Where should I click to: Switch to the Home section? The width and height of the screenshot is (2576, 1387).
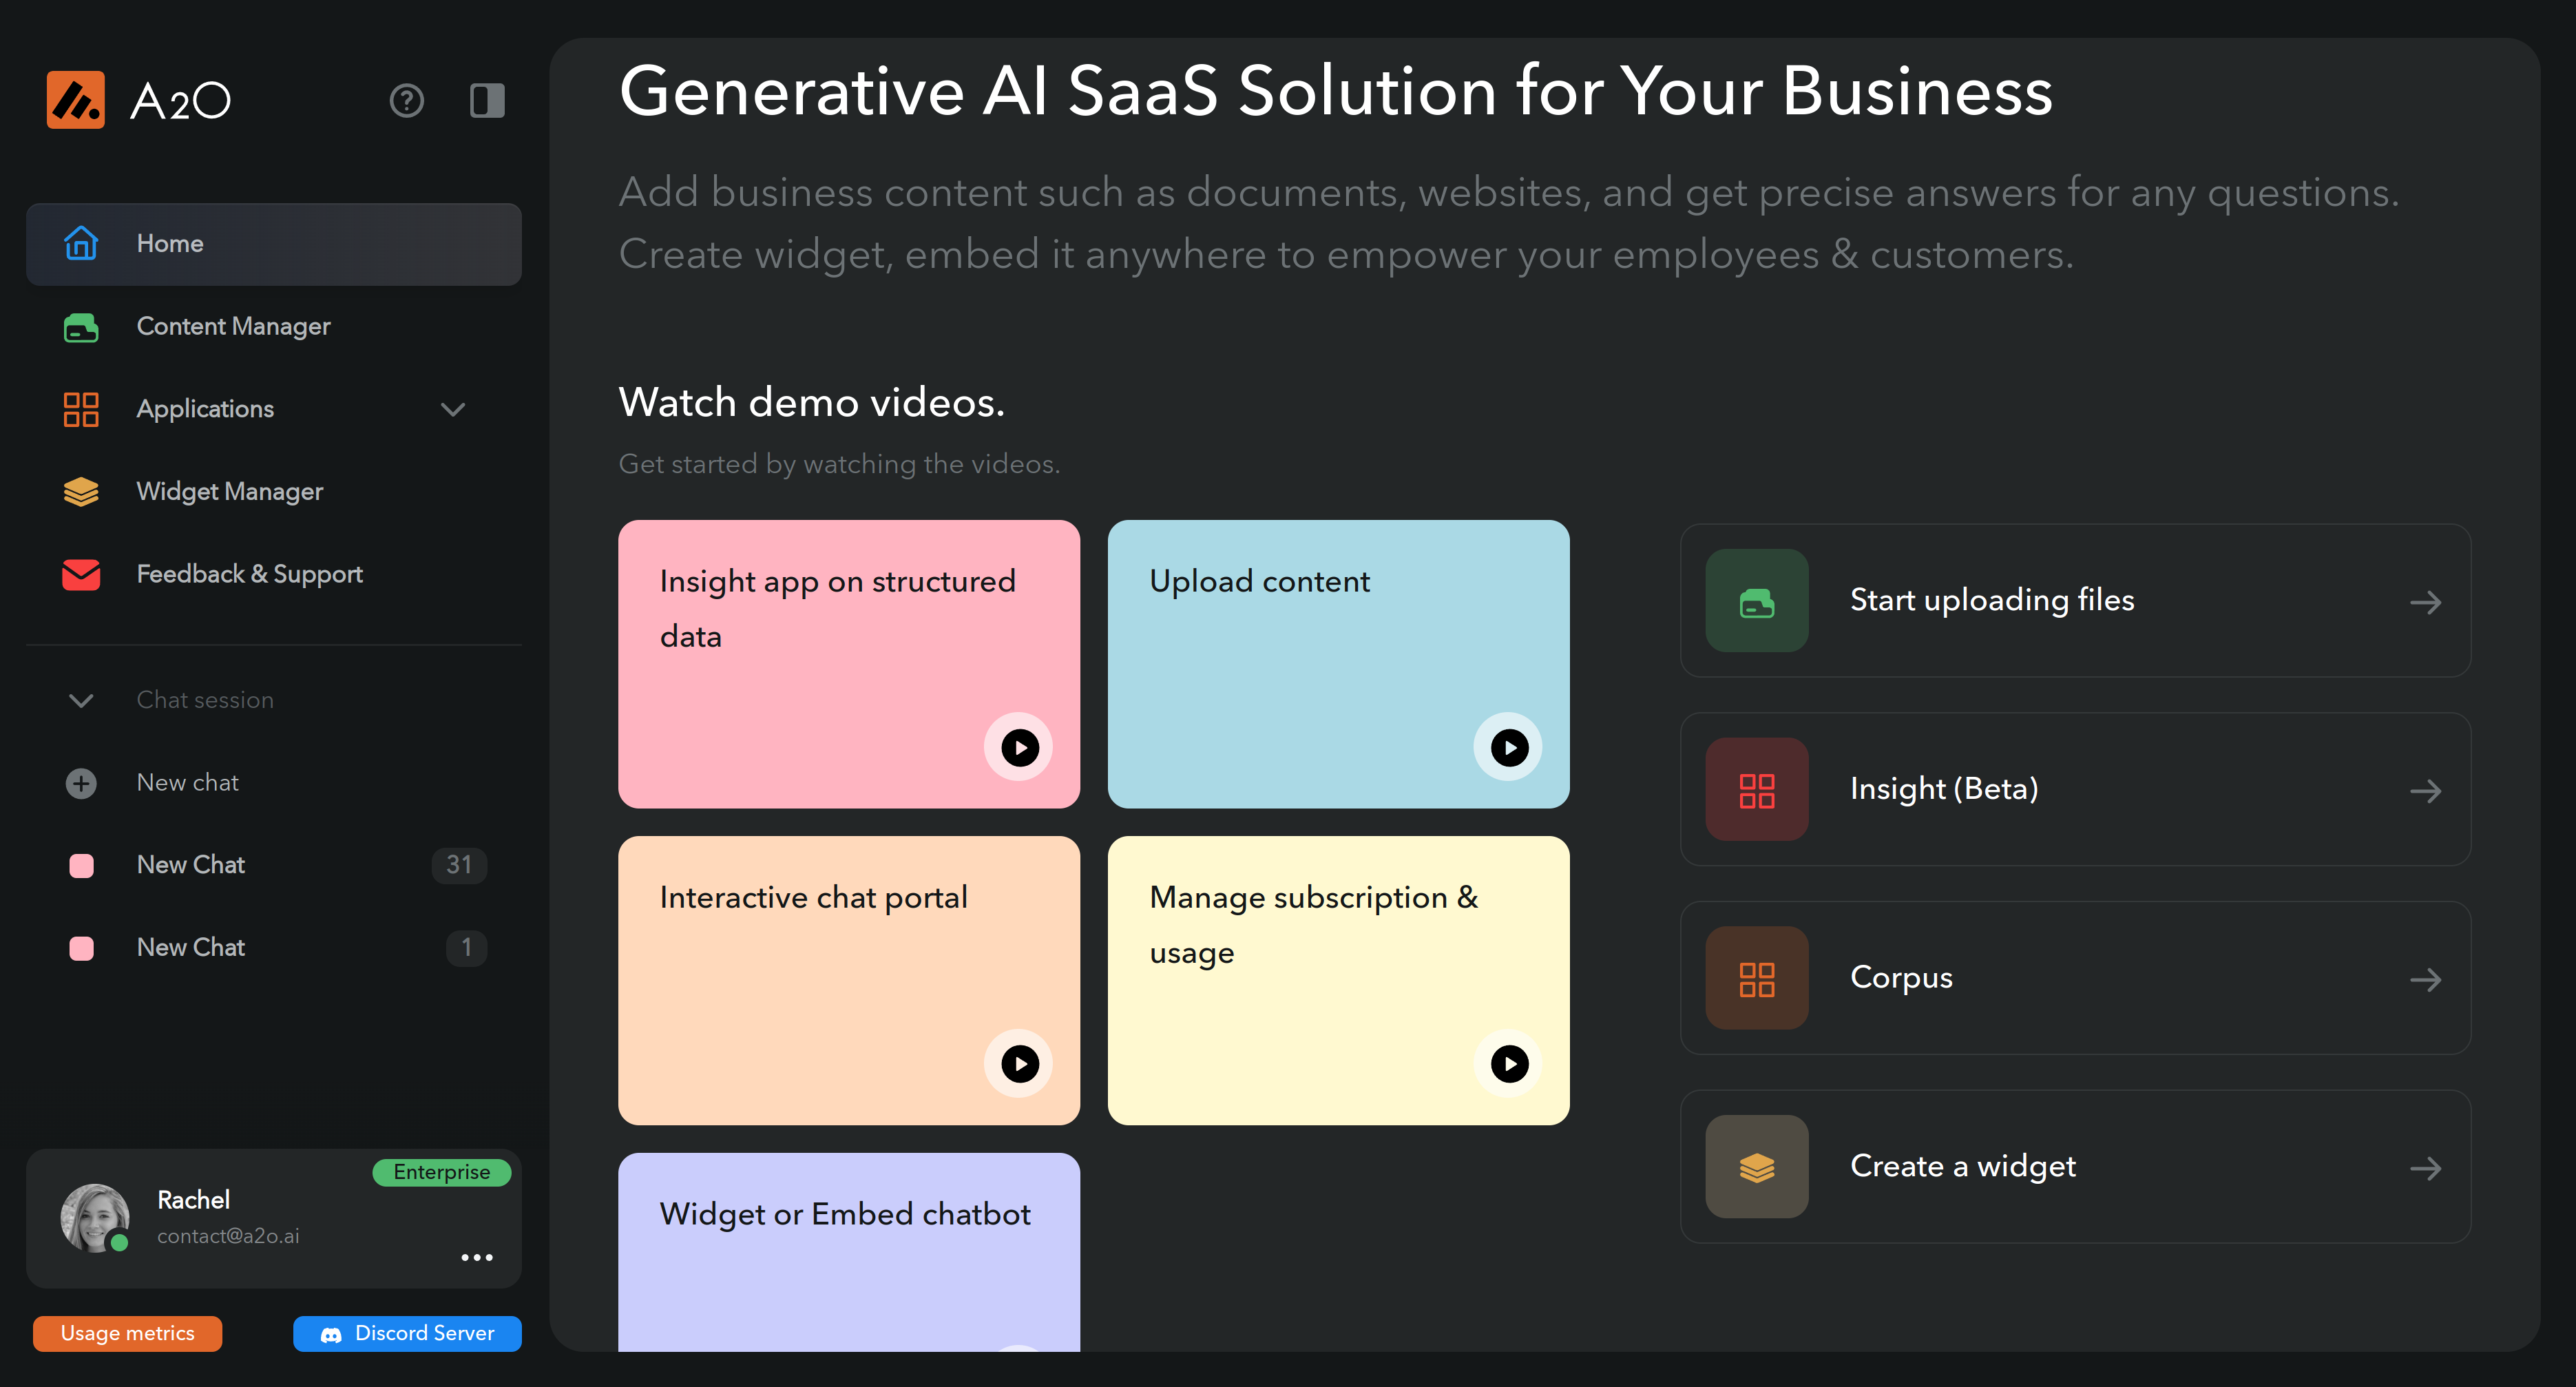[x=170, y=243]
